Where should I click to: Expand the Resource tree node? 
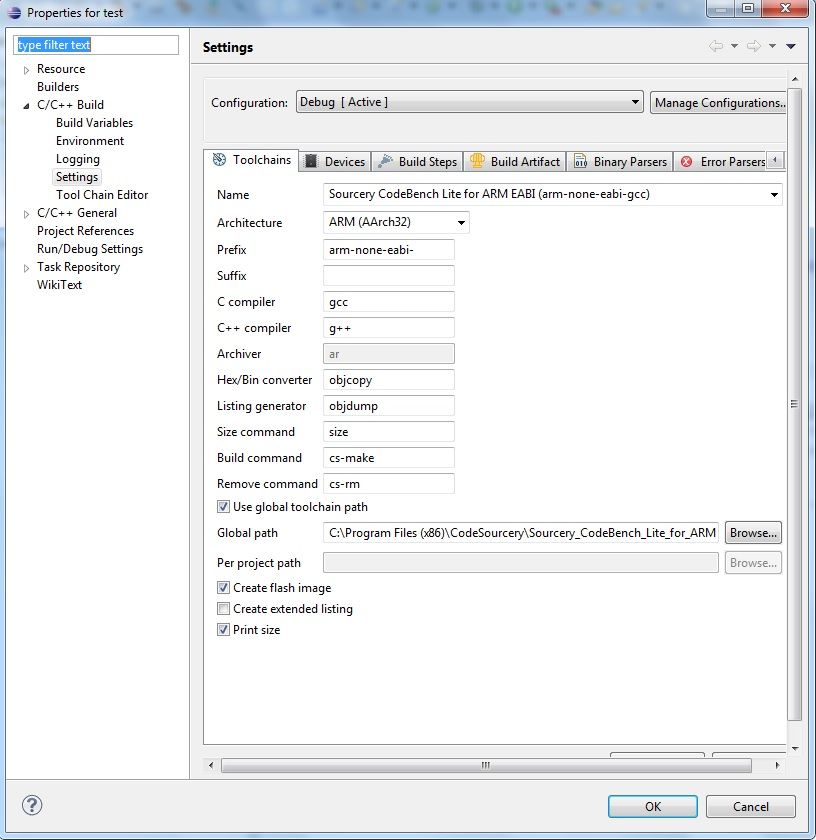[26, 70]
